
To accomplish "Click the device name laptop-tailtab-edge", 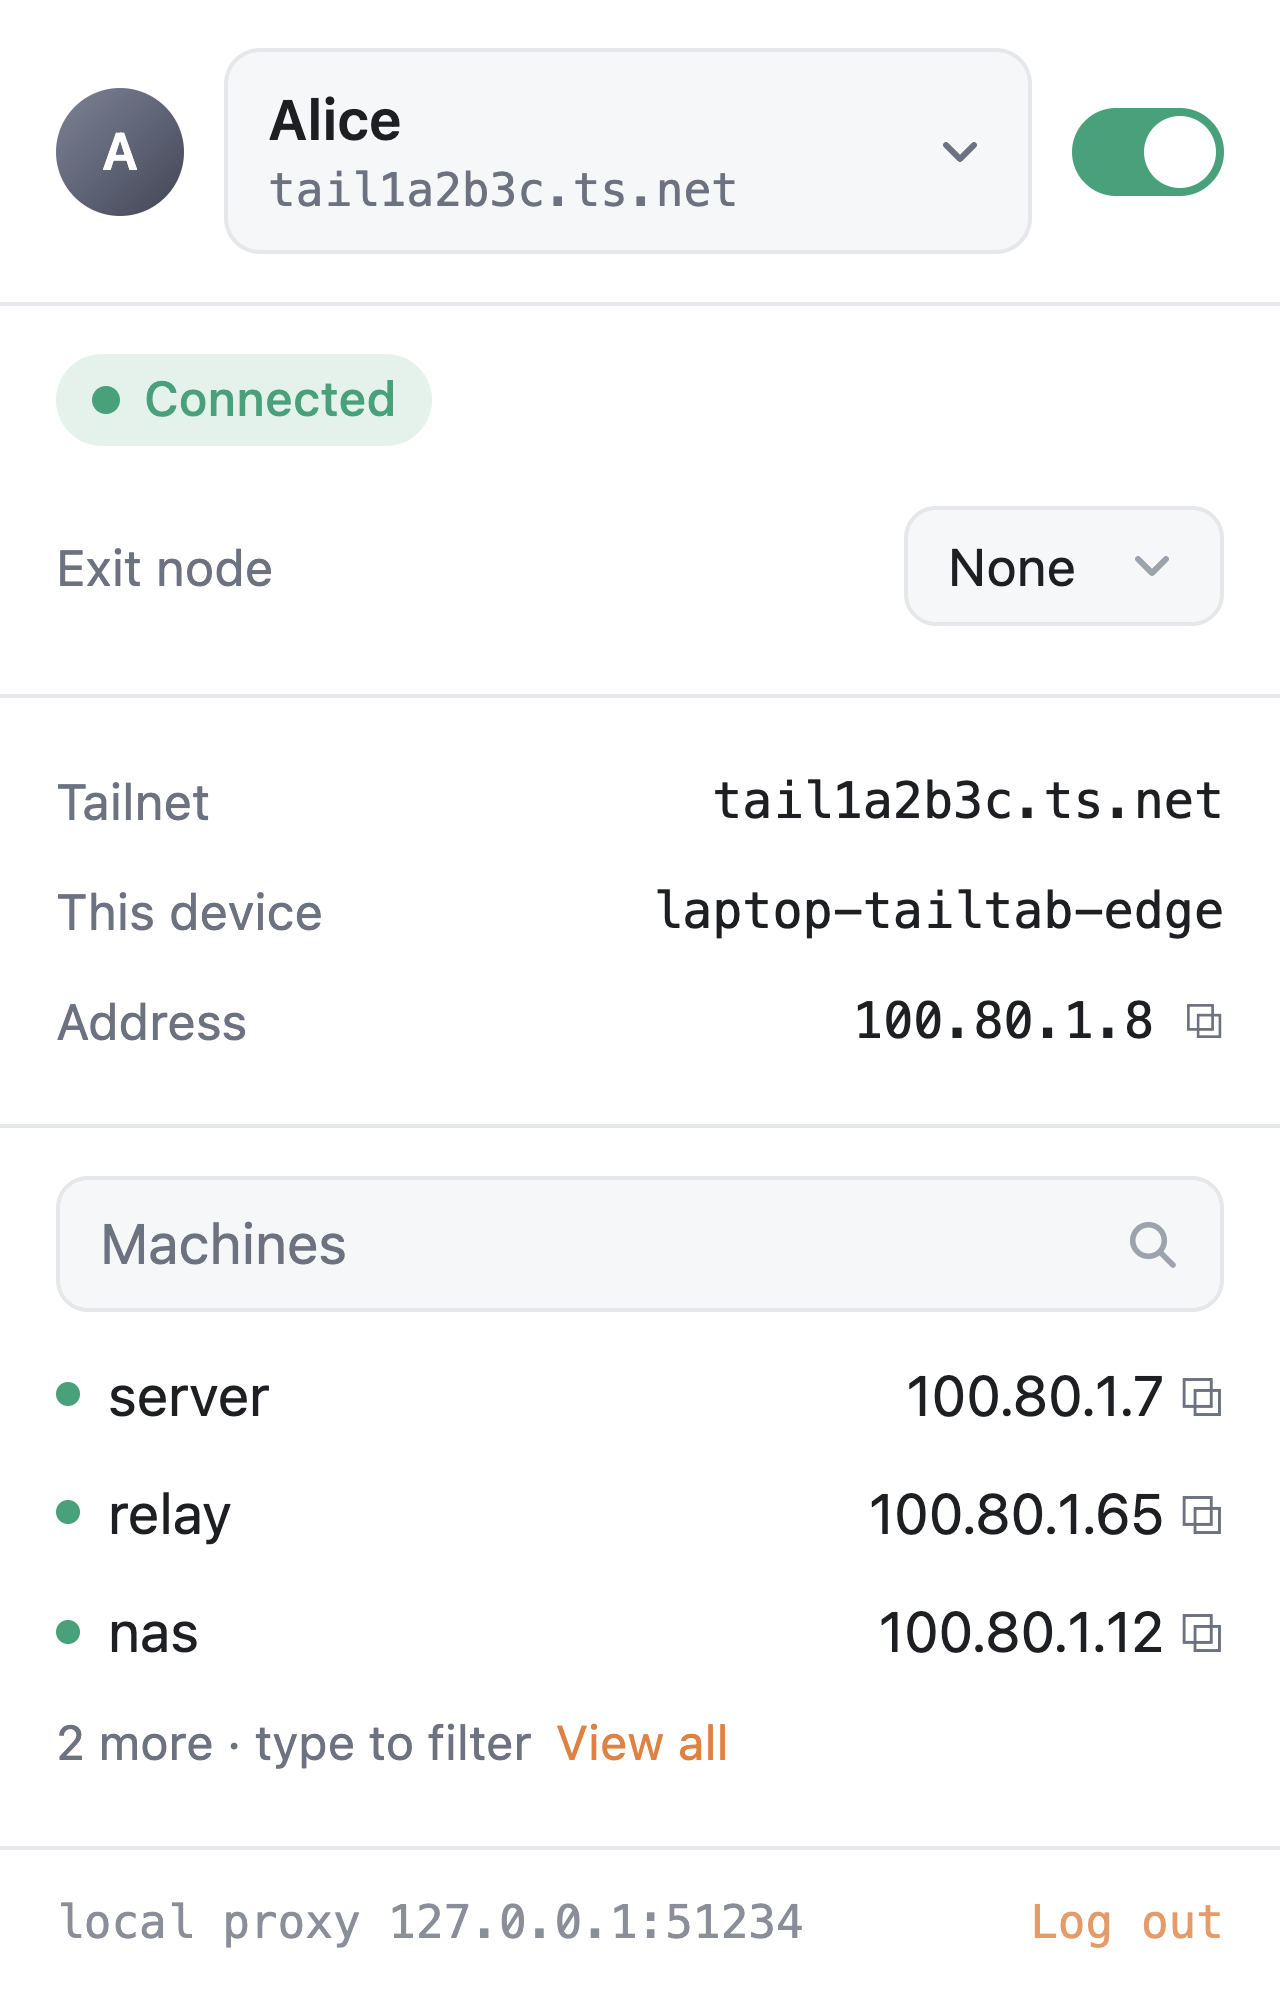I will (x=940, y=912).
